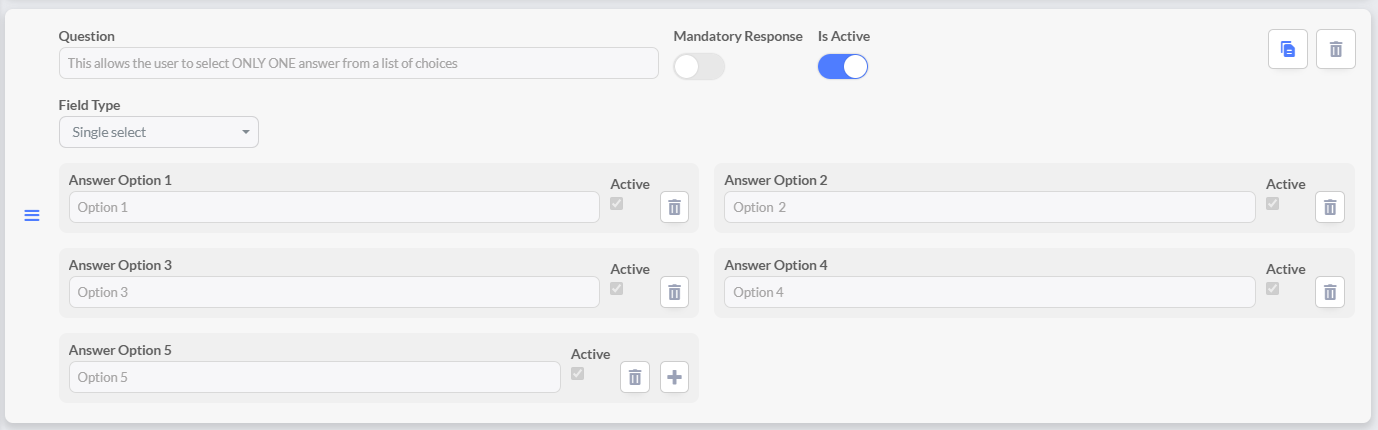1378x430 pixels.
Task: Select the Answer Option 3 input box
Action: click(x=334, y=292)
